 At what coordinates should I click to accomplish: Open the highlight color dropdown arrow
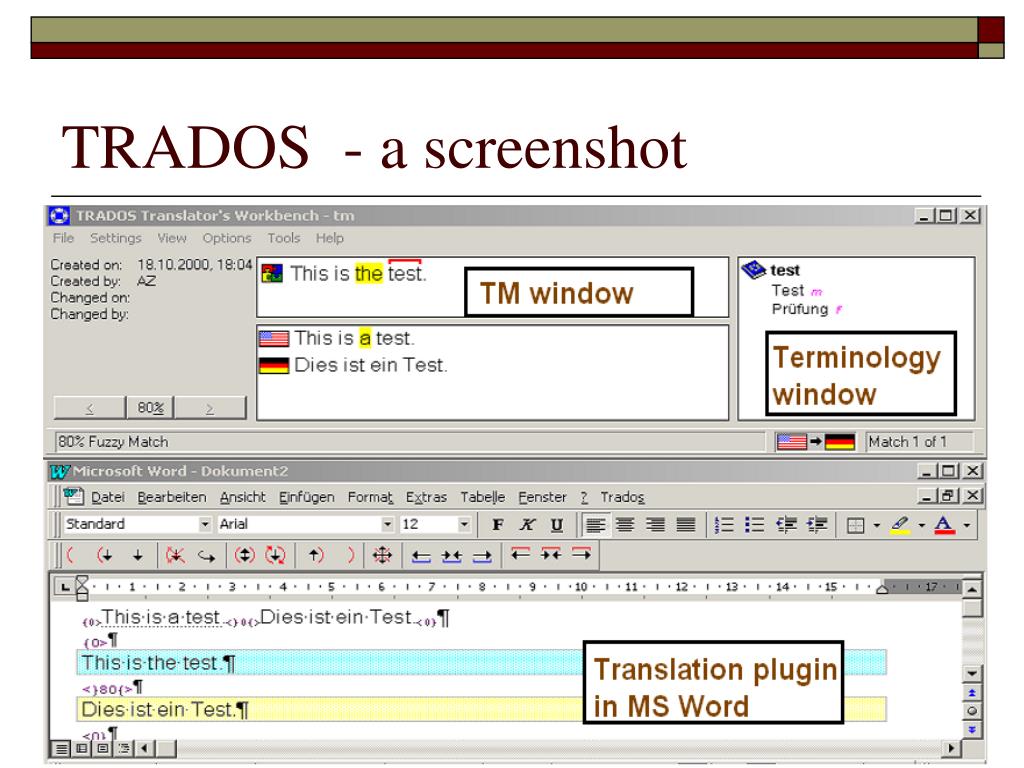click(921, 525)
